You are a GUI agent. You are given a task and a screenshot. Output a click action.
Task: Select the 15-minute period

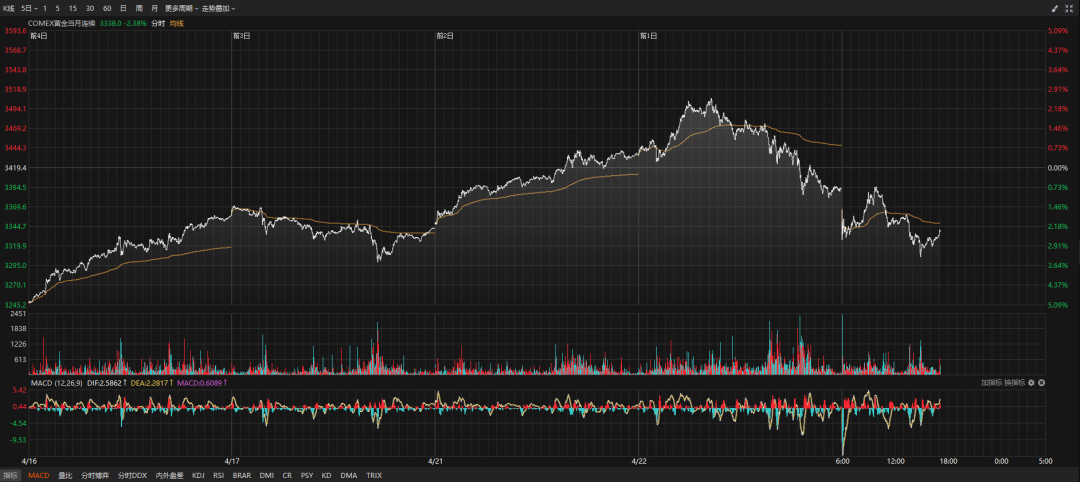(x=73, y=7)
